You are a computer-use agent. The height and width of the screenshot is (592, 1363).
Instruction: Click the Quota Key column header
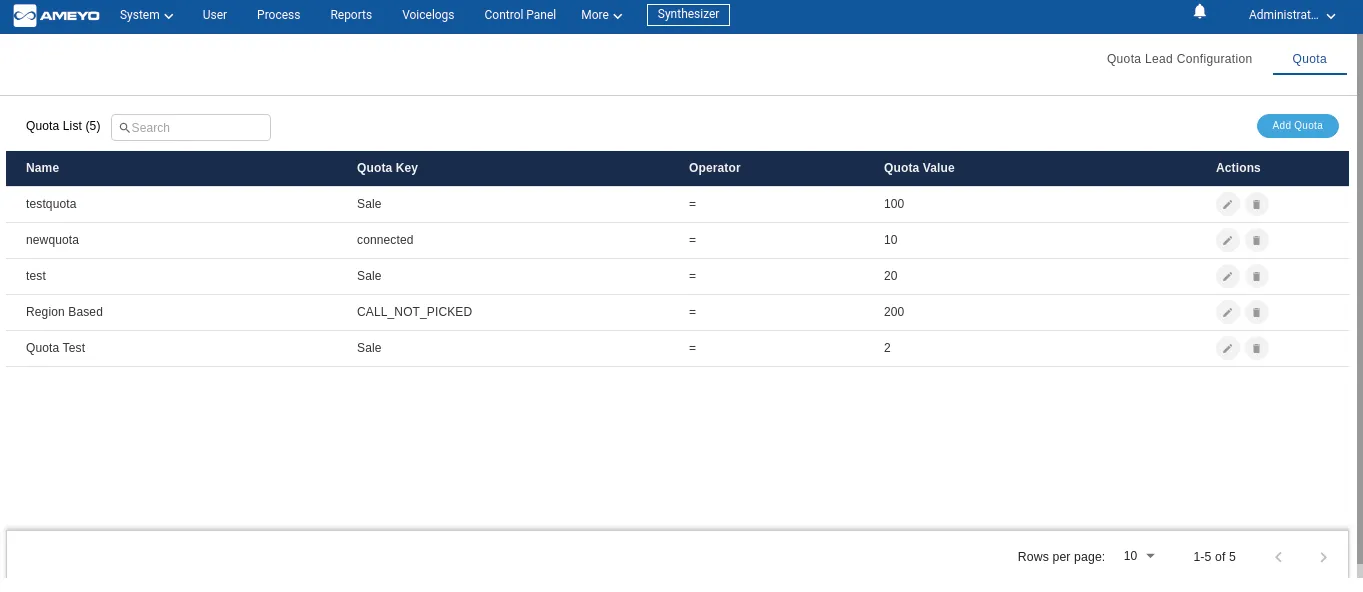[387, 168]
